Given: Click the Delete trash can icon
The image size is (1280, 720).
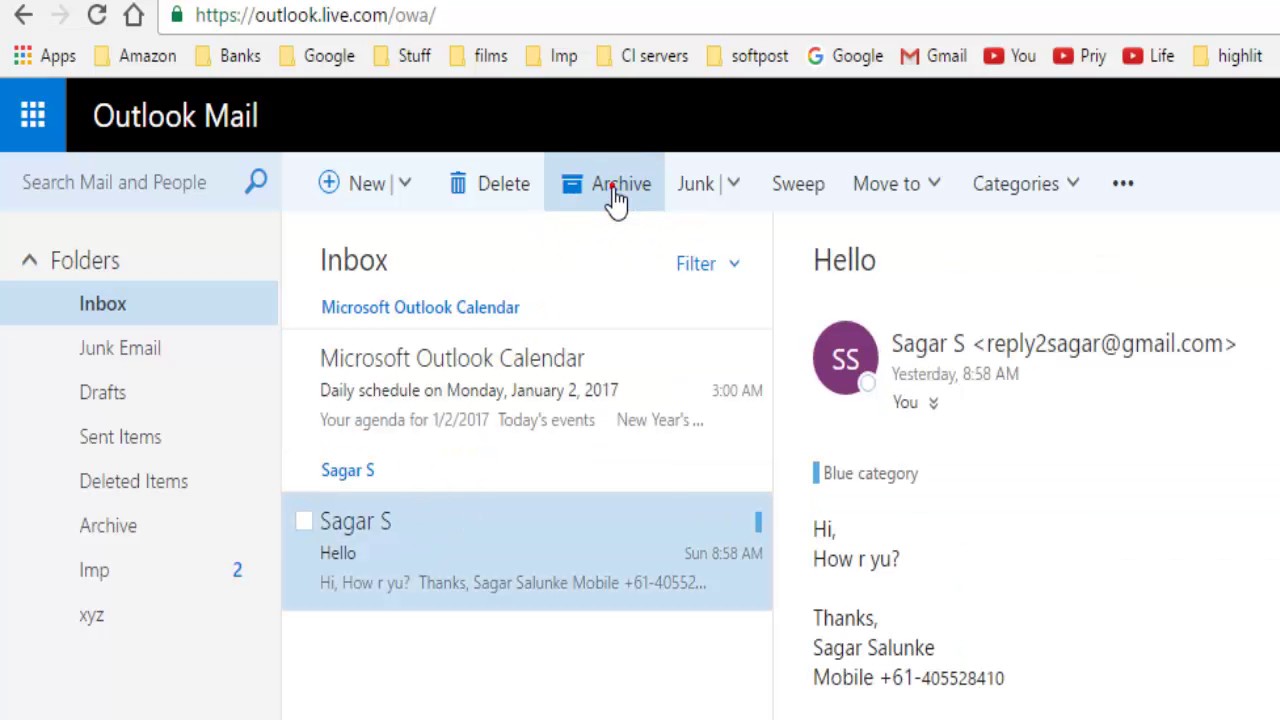Looking at the screenshot, I should tap(458, 183).
